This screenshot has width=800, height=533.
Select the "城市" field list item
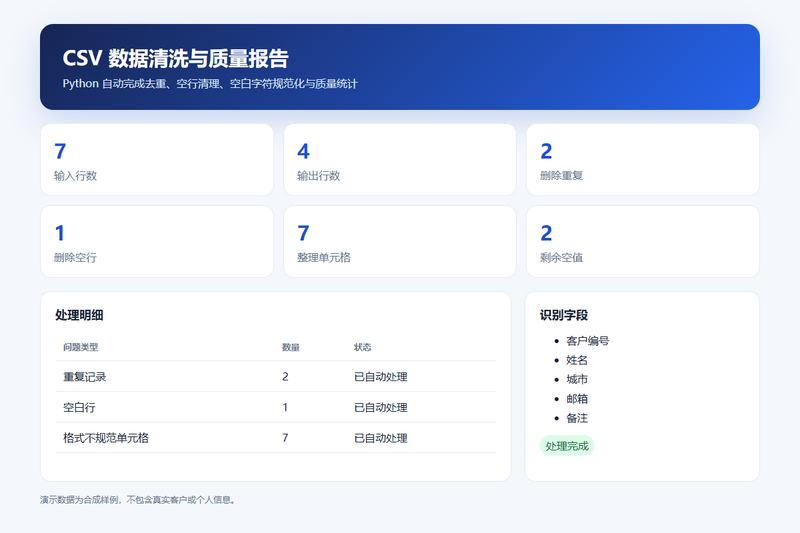click(577, 379)
